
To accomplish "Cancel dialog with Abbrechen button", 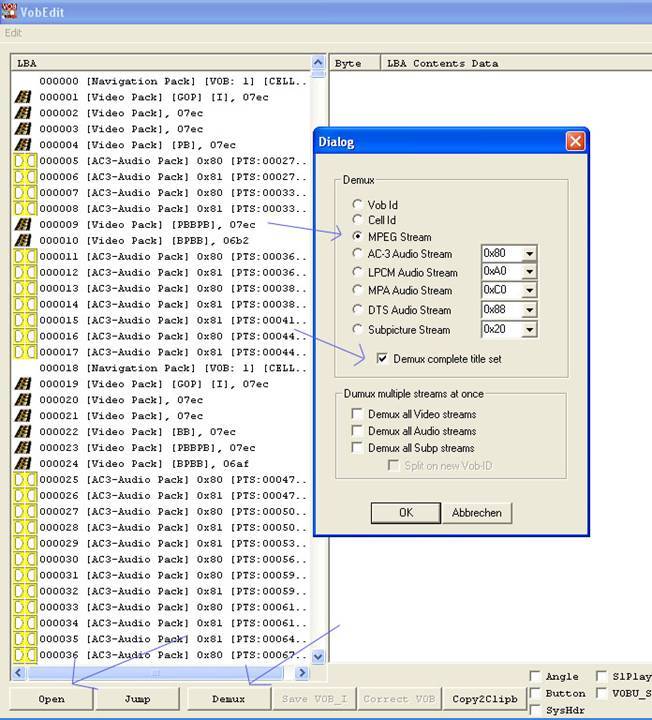I will point(477,512).
